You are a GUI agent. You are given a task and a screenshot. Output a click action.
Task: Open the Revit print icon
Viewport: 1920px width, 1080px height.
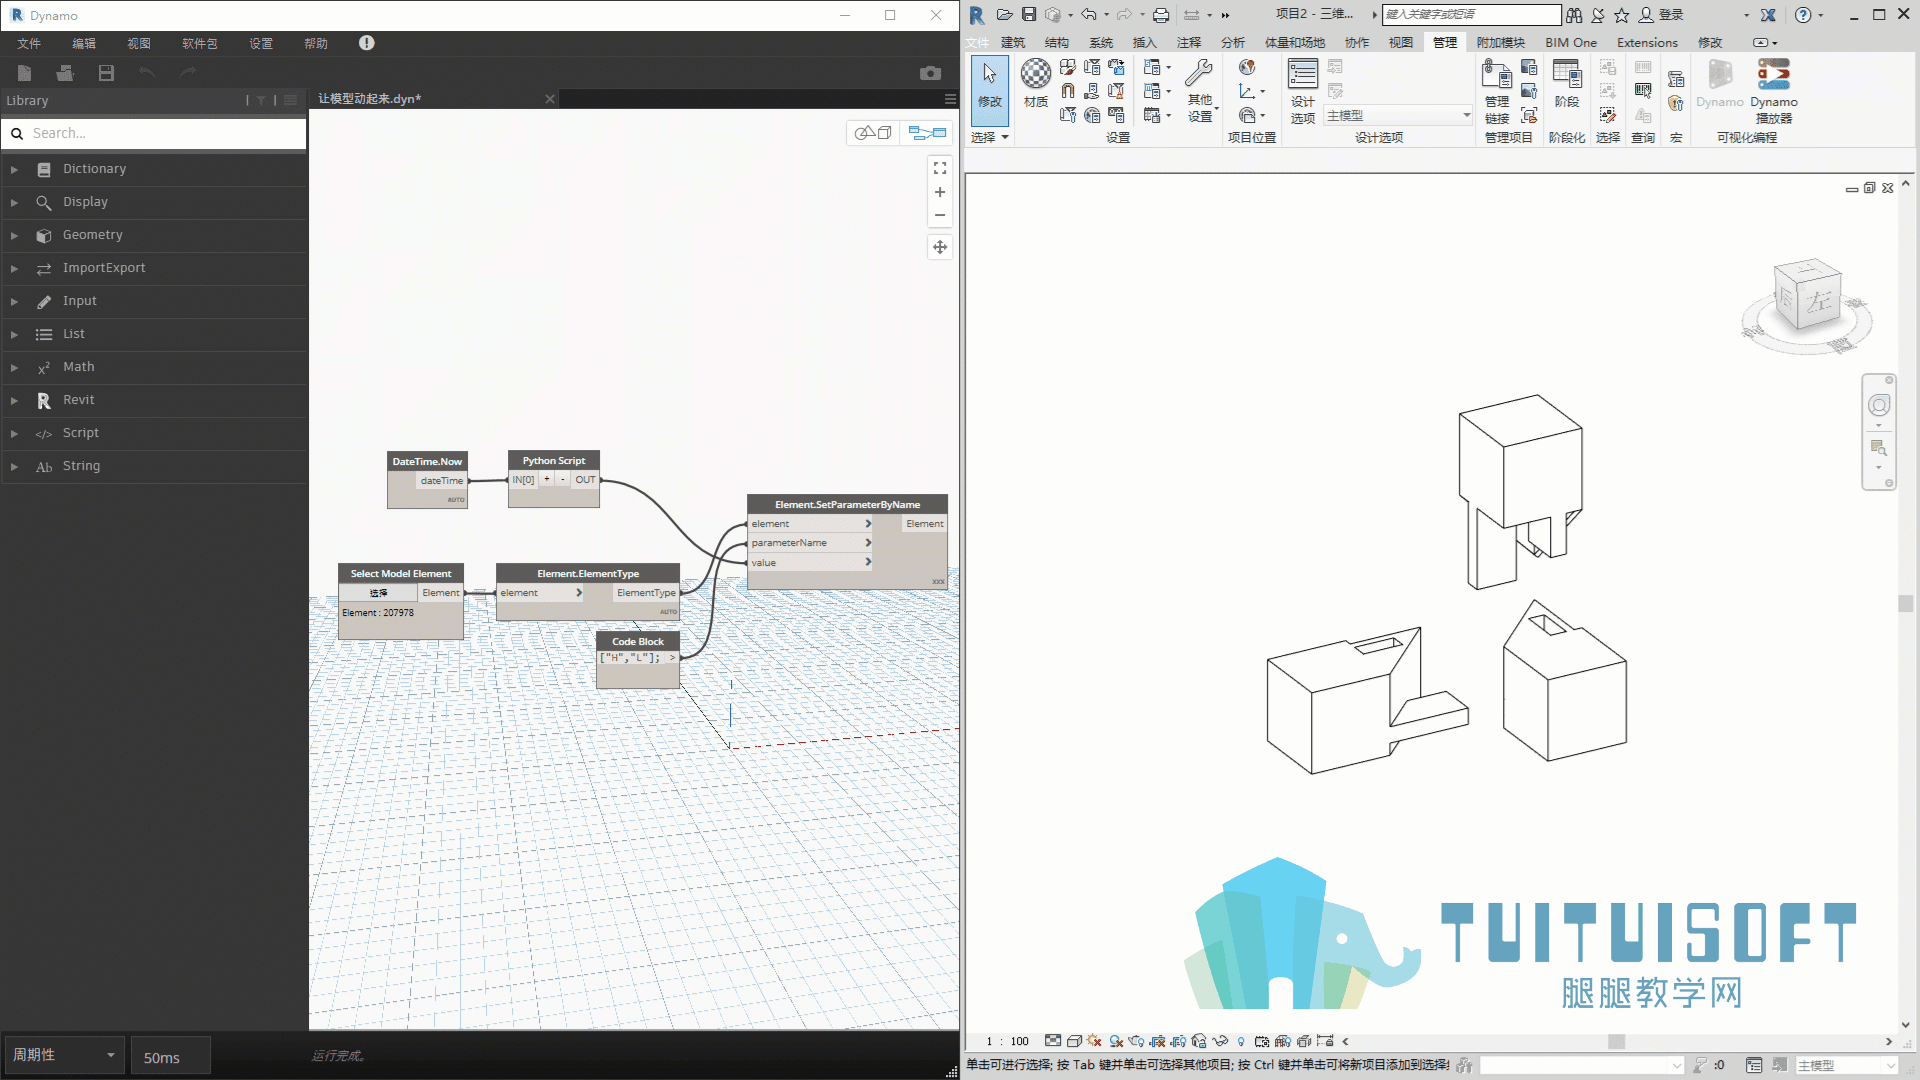1161,15
